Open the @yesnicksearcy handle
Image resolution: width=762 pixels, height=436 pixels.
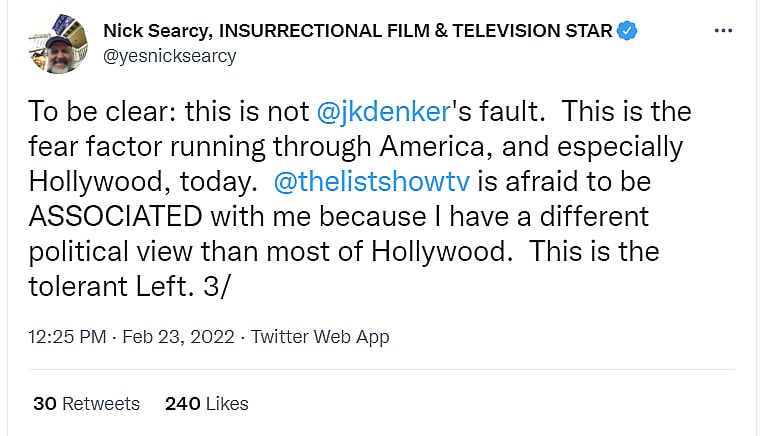pos(170,56)
